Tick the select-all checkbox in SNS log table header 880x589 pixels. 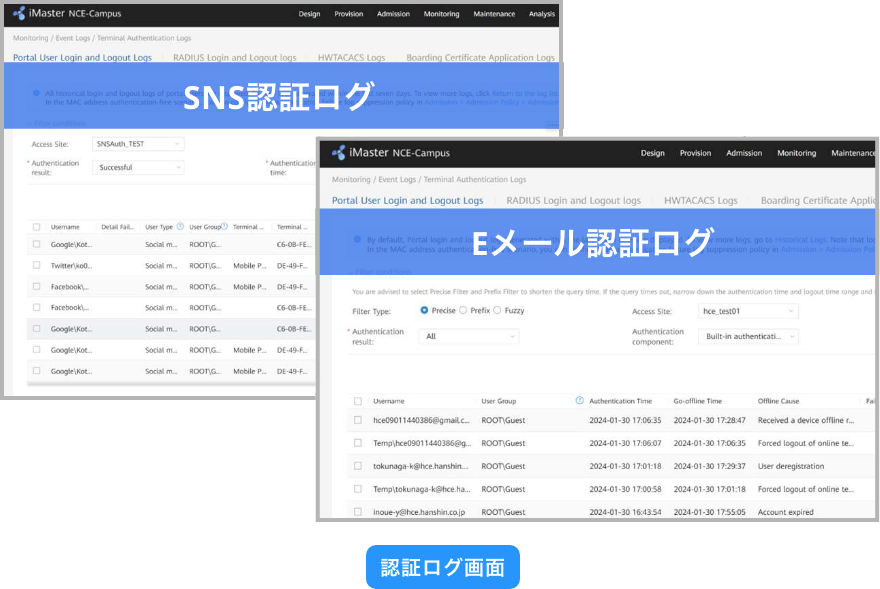click(x=36, y=227)
